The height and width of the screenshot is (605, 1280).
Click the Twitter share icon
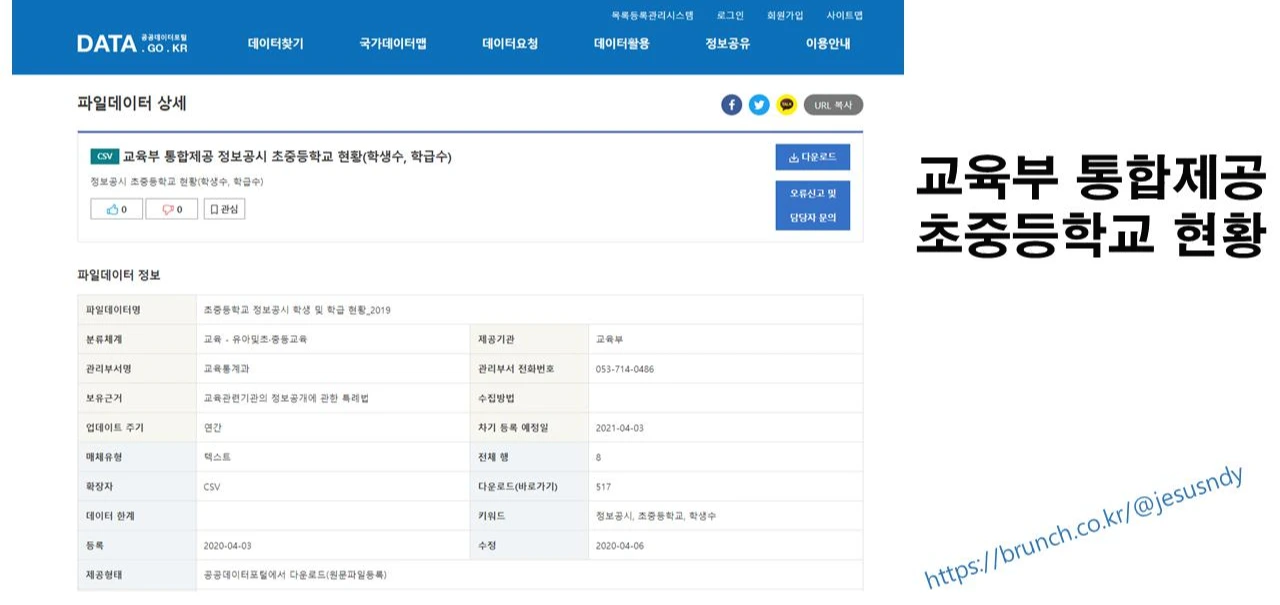759,104
